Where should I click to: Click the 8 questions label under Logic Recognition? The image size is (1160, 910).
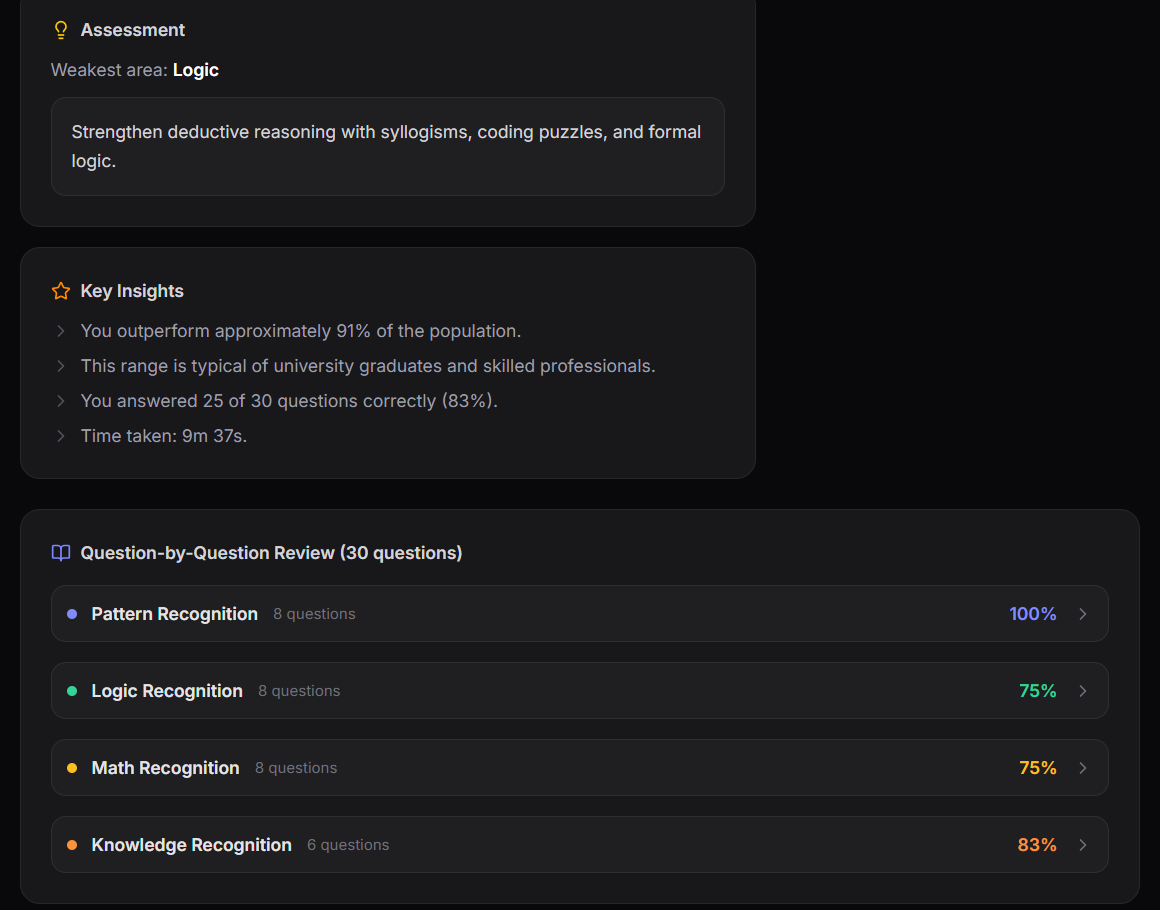click(x=299, y=690)
